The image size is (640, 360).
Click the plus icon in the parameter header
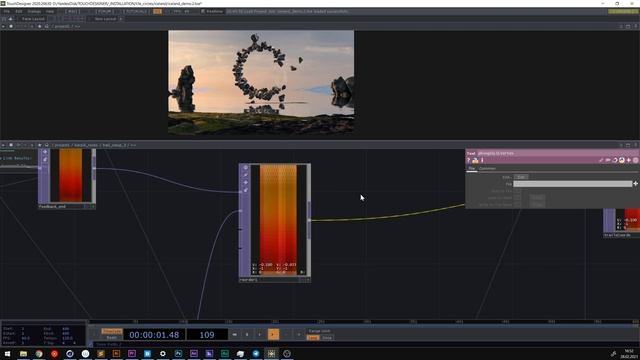[x=629, y=160]
